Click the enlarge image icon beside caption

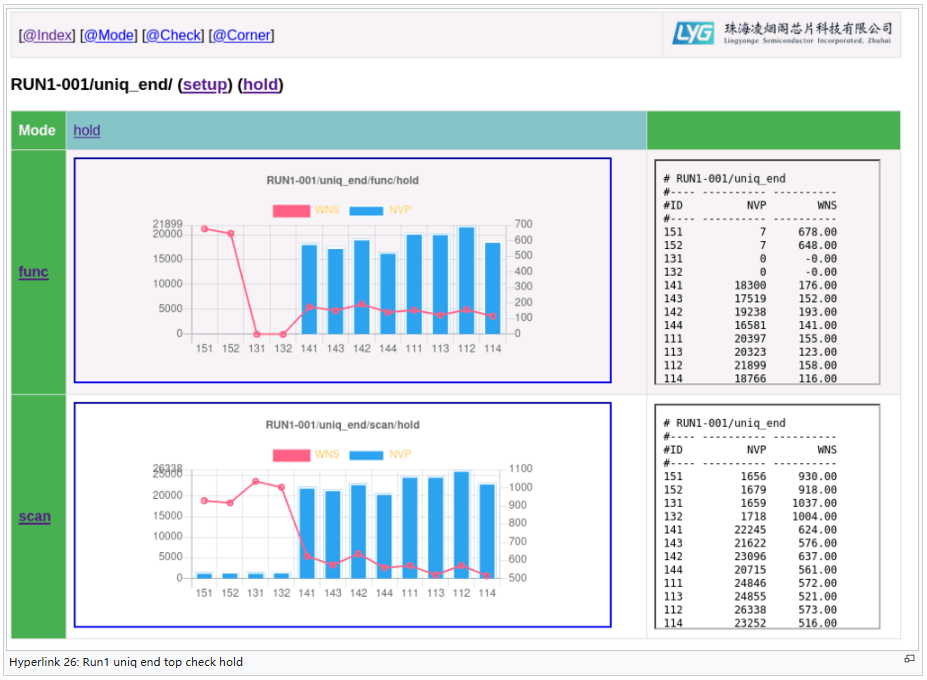point(909,659)
